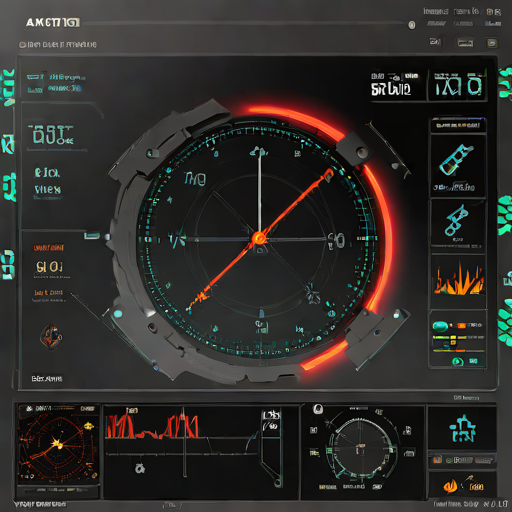Click the leftmost small icon in the top right toolbar
Image resolution: width=512 pixels, height=512 pixels.
435,42
